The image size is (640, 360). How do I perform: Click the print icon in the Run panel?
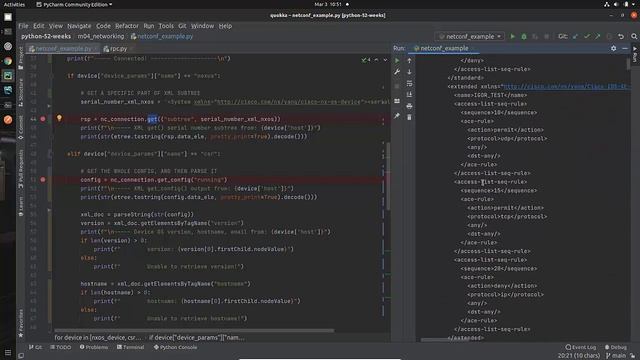(x=409, y=106)
